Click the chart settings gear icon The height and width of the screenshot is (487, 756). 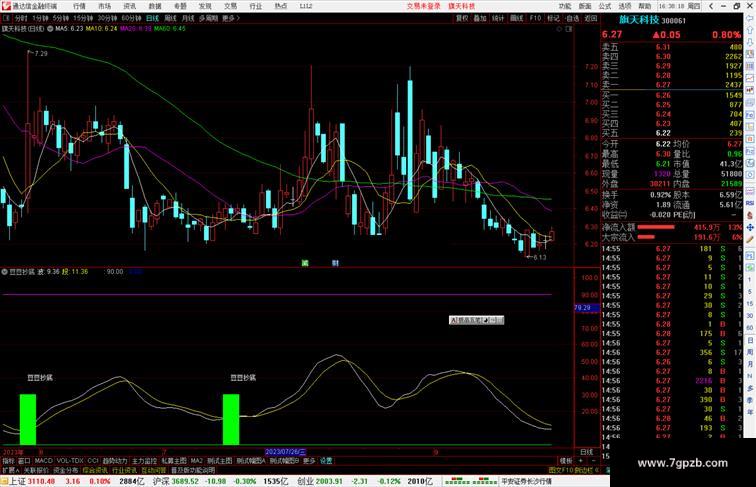tap(559, 29)
